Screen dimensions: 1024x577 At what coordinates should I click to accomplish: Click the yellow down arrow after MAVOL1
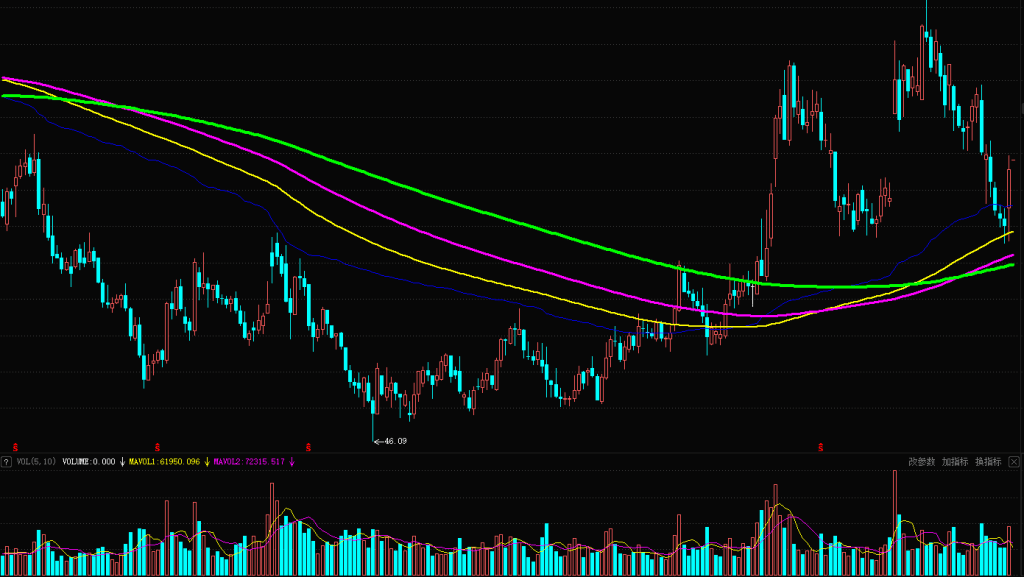pyautogui.click(x=207, y=462)
